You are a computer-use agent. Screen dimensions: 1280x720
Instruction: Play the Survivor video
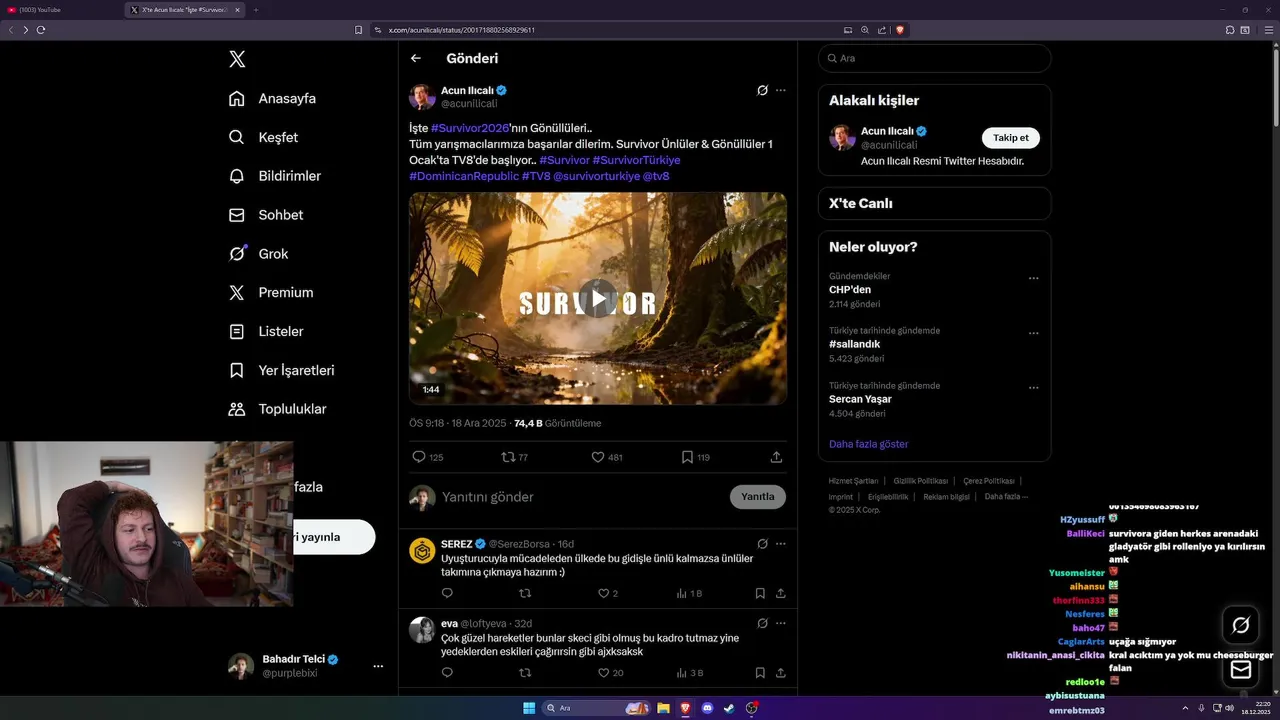tap(598, 298)
